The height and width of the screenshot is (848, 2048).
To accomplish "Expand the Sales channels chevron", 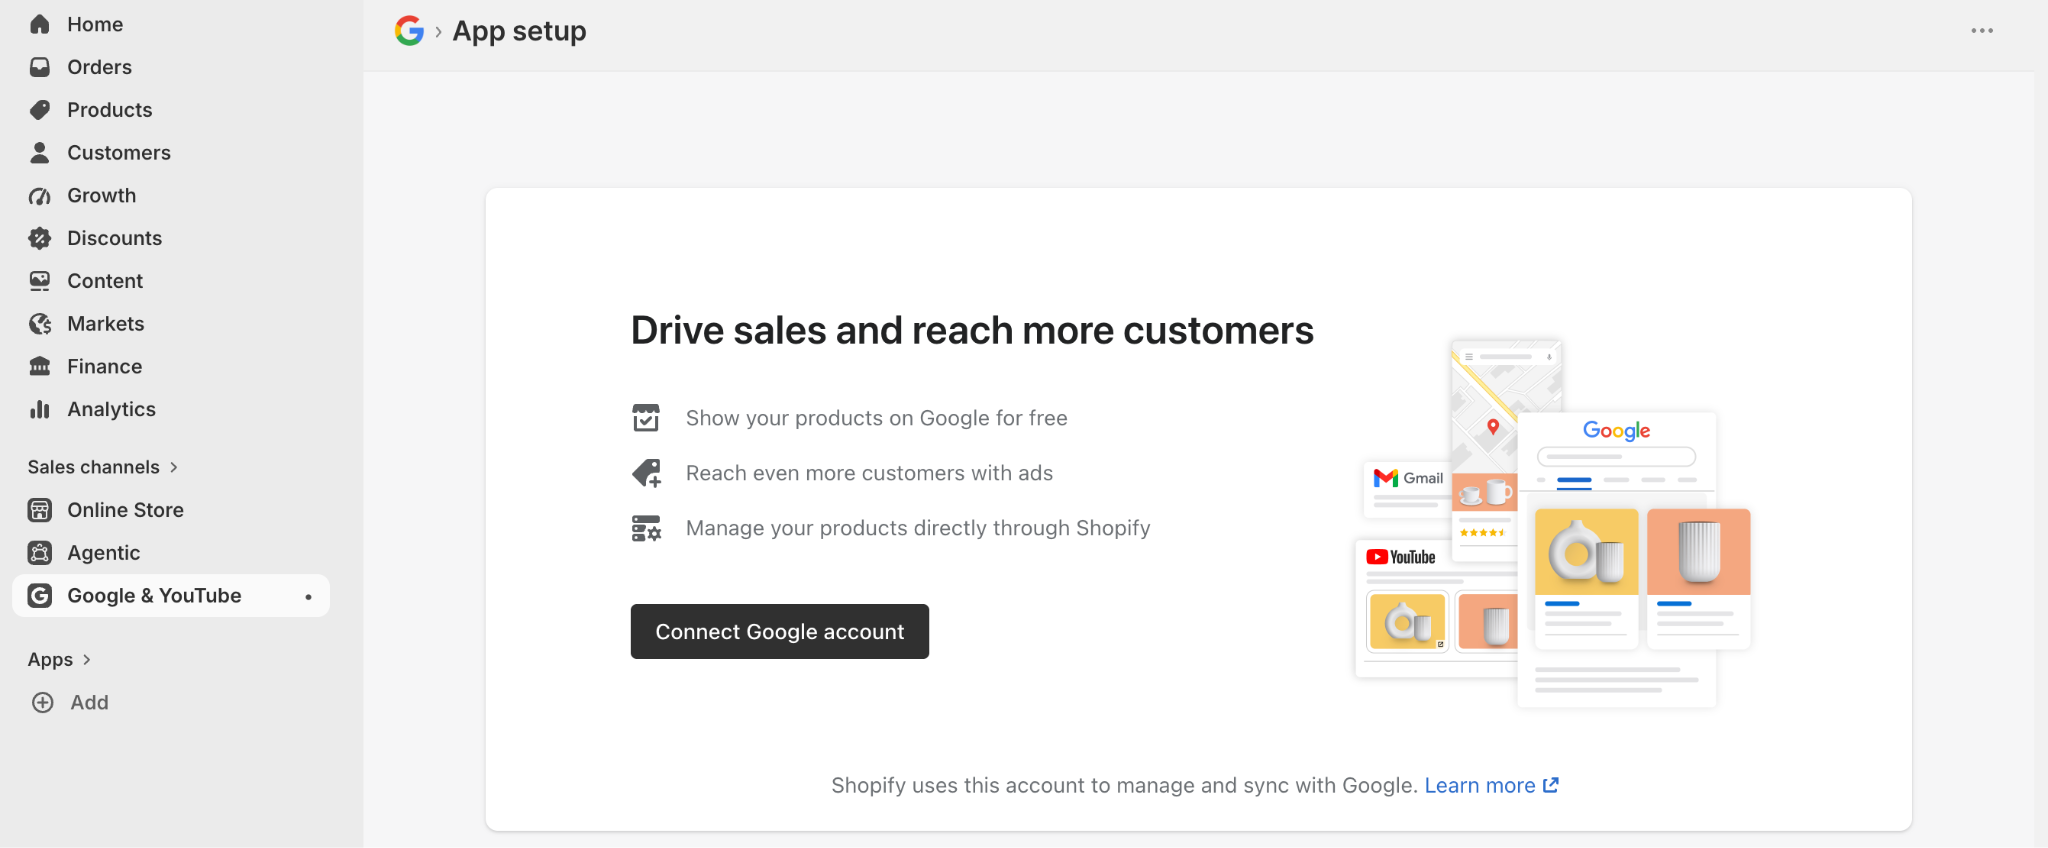I will pyautogui.click(x=174, y=467).
